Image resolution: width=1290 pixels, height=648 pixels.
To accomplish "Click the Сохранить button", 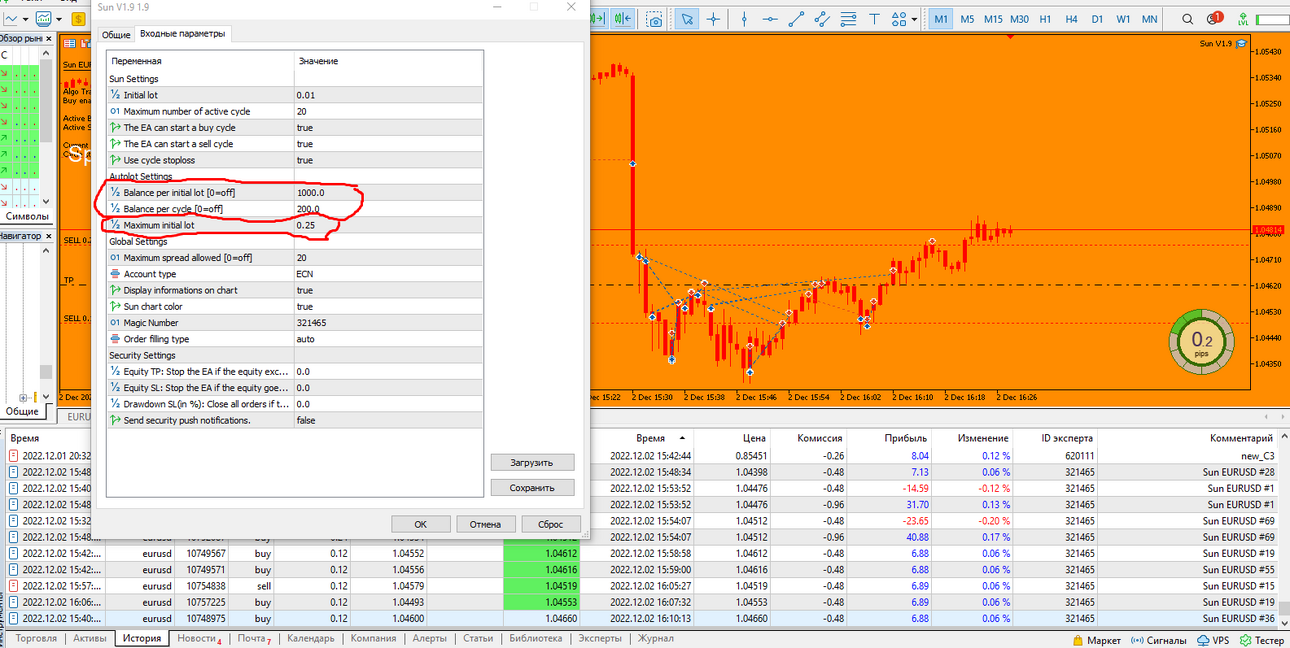I will (x=533, y=488).
